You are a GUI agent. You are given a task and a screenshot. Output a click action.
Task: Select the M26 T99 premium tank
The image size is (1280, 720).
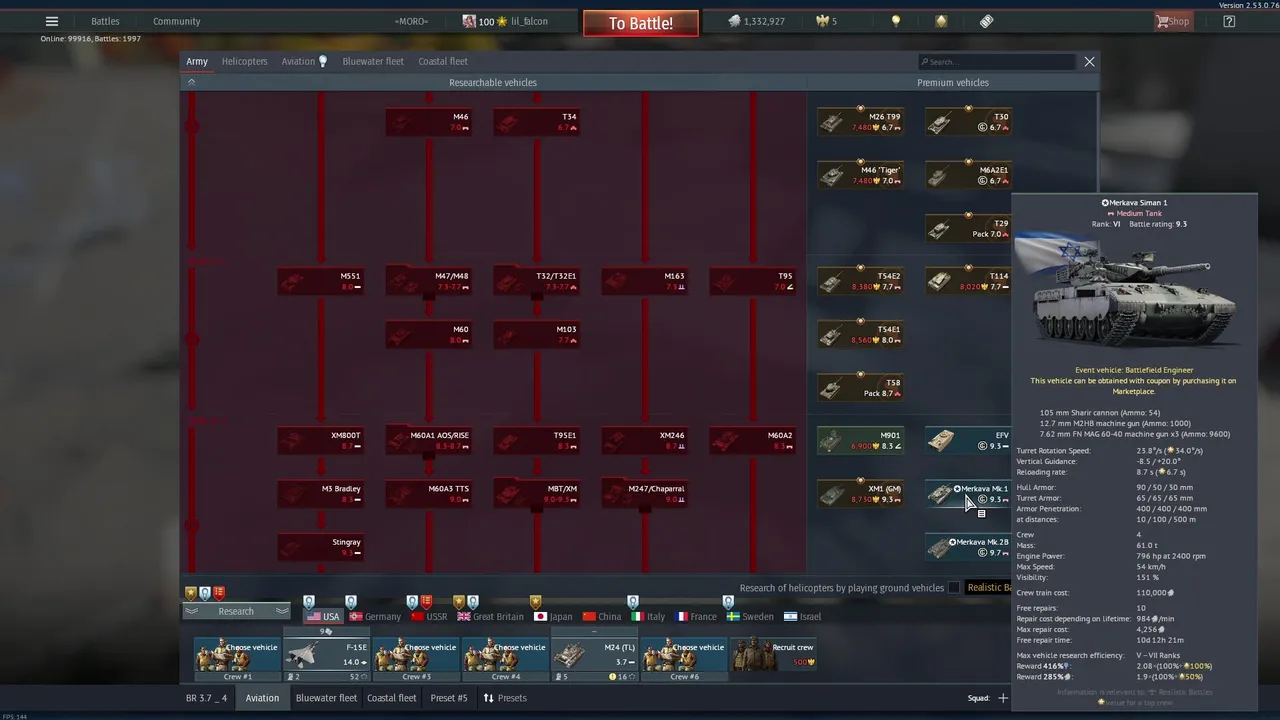860,122
